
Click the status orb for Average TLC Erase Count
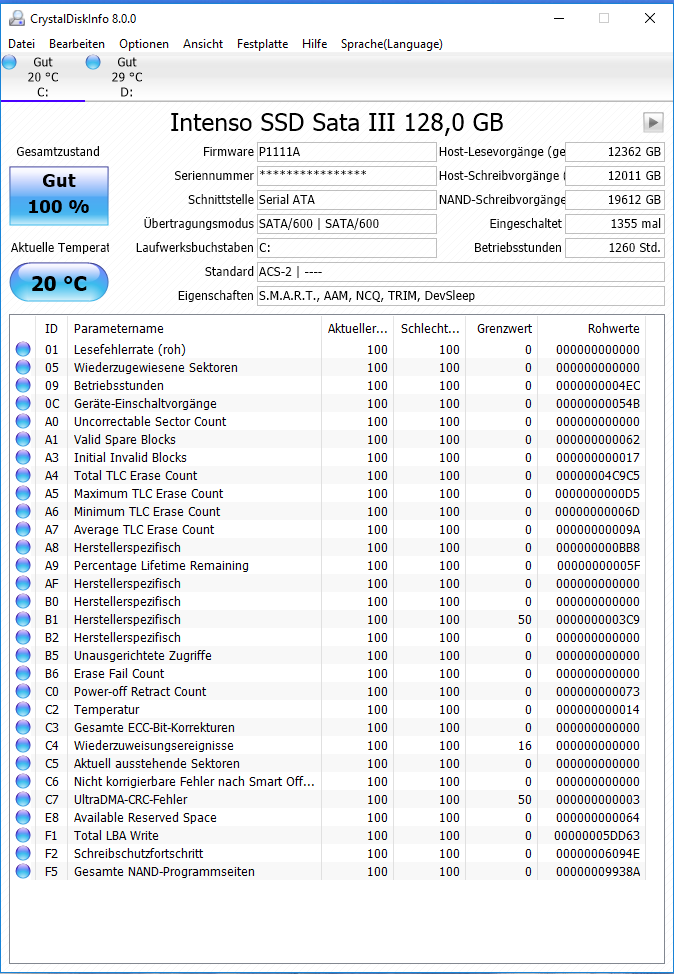(23, 530)
